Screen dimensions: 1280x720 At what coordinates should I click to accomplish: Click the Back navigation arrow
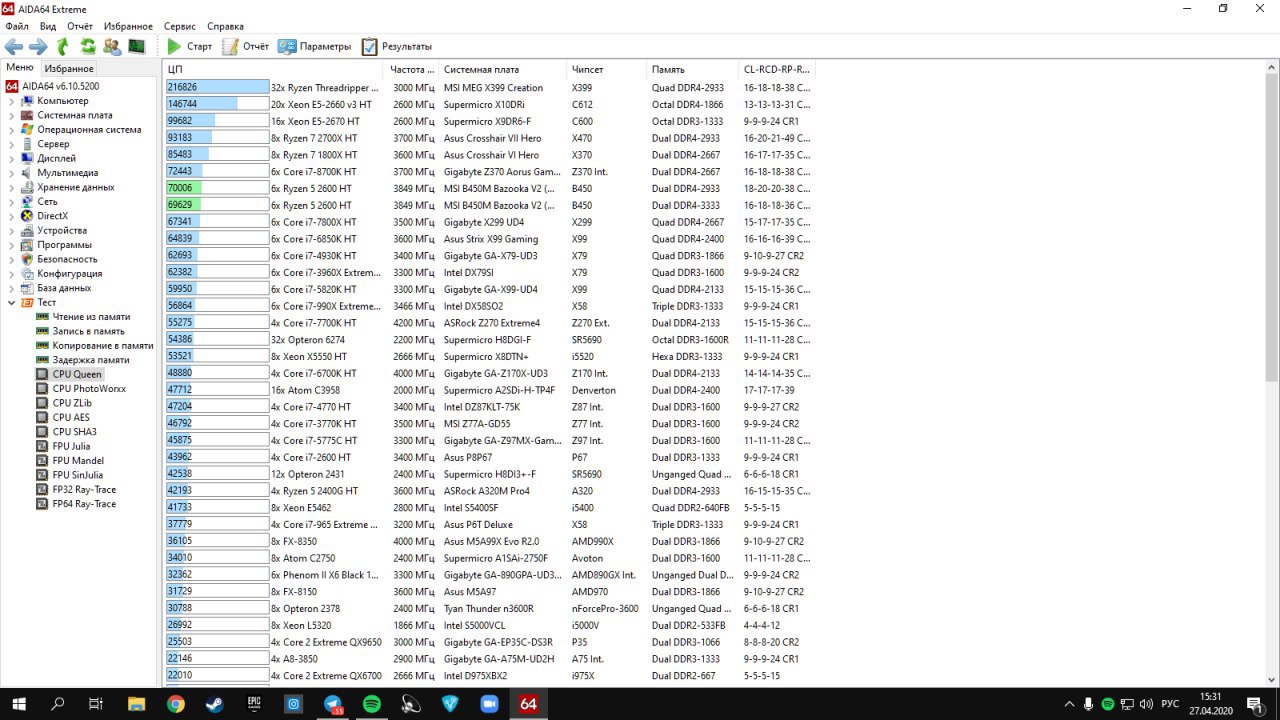(x=14, y=46)
